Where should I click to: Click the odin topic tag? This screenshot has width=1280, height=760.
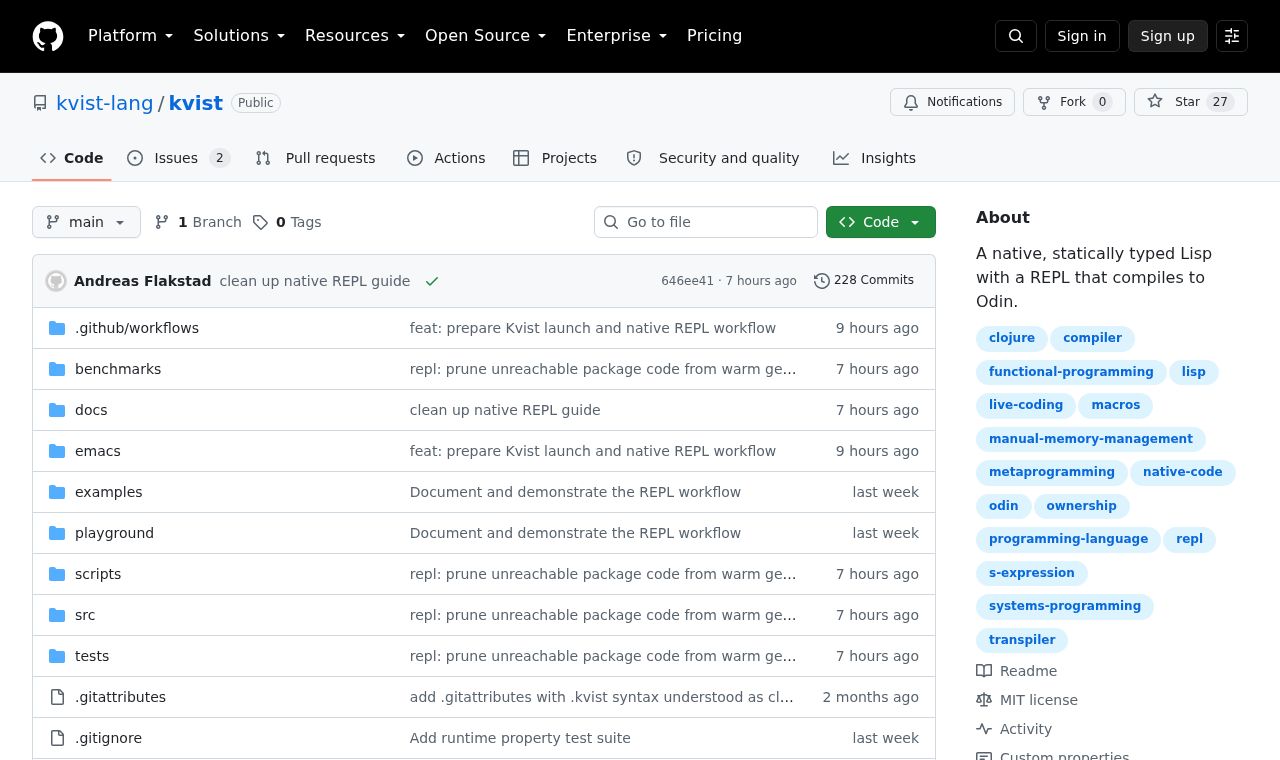[1003, 506]
